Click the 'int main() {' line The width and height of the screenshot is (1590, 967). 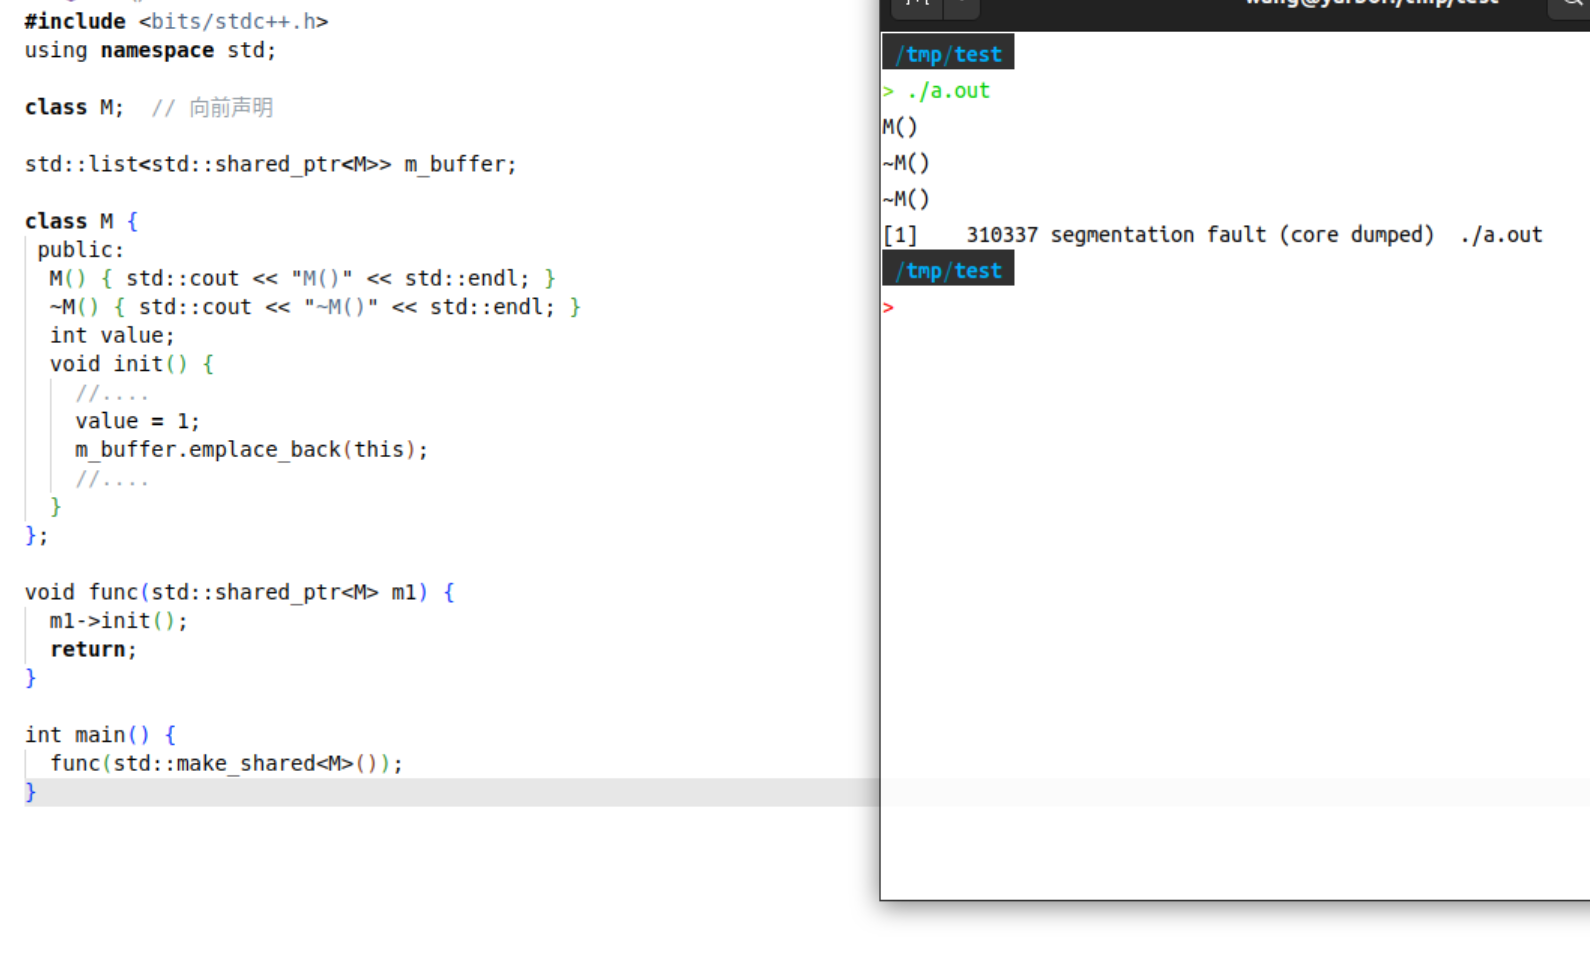(100, 735)
